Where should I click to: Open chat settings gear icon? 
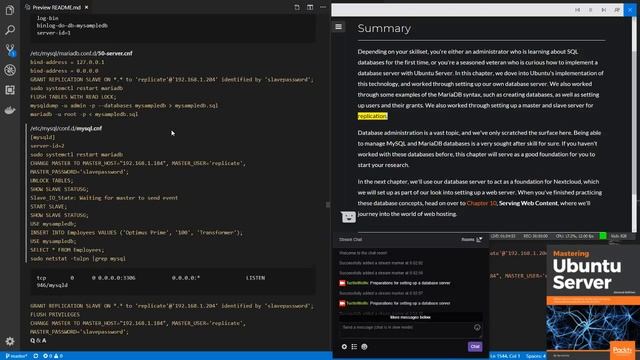(344, 347)
